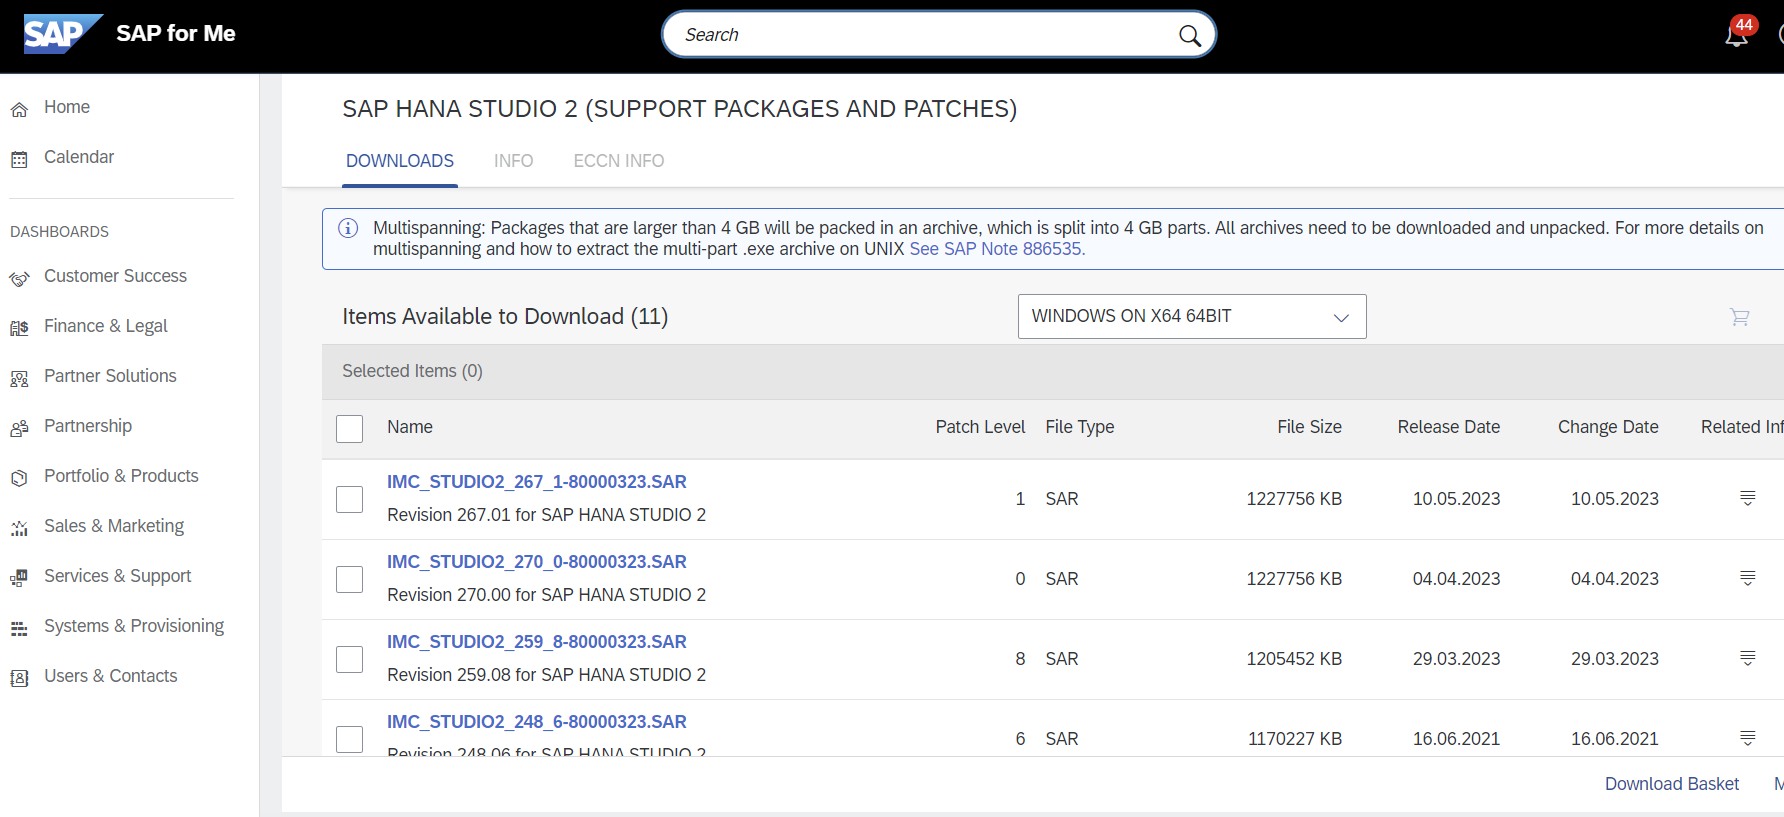The image size is (1784, 817).
Task: Click the Sales & Marketing chart icon
Action: [19, 528]
